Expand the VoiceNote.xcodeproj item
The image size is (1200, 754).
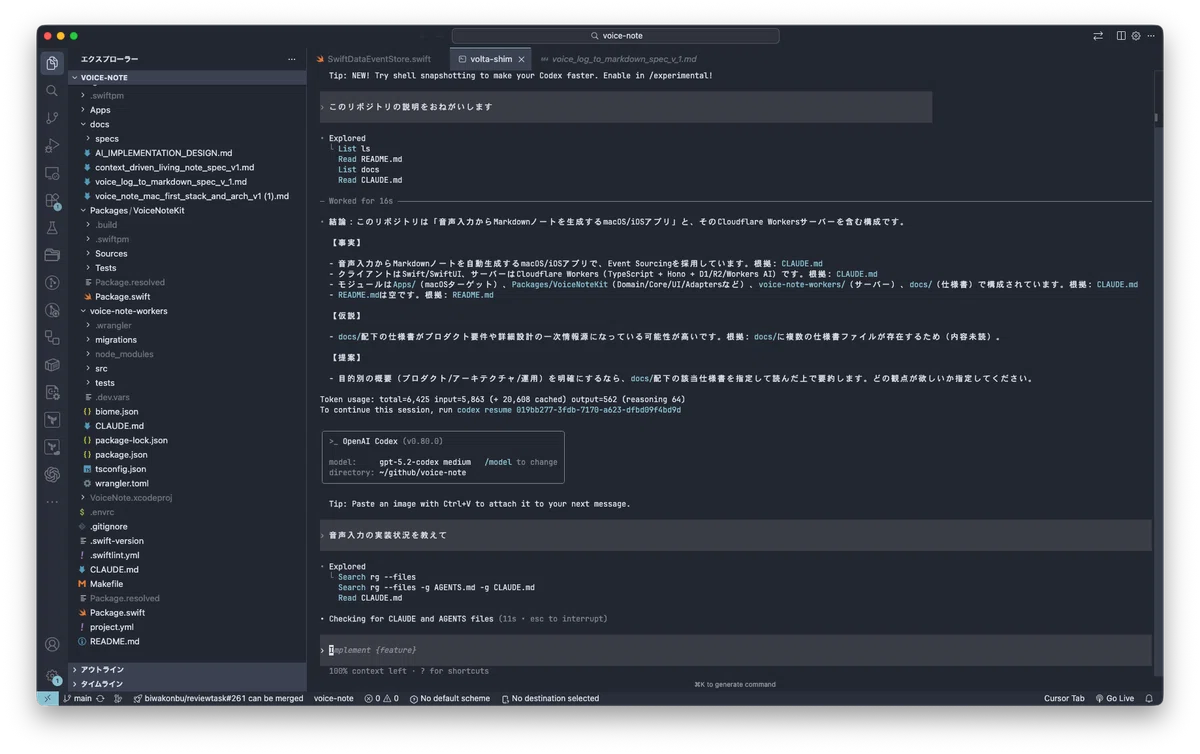coord(188,497)
